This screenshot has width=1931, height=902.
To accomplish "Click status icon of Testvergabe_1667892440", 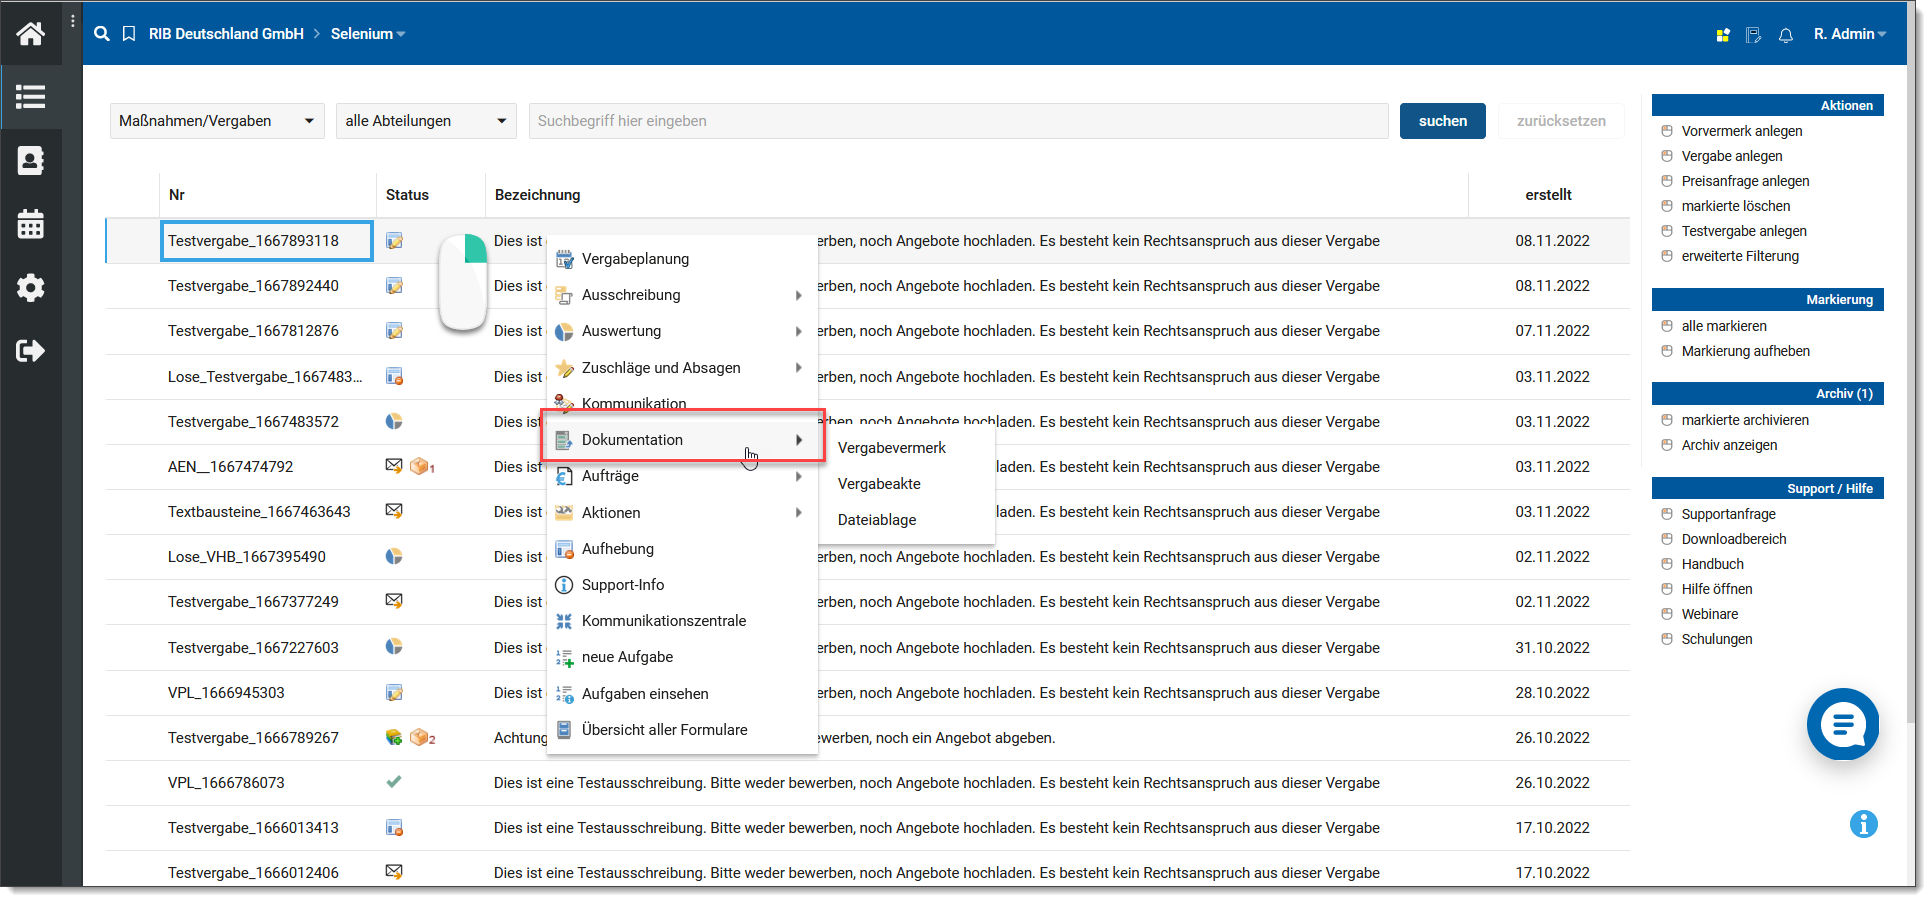I will (x=395, y=286).
